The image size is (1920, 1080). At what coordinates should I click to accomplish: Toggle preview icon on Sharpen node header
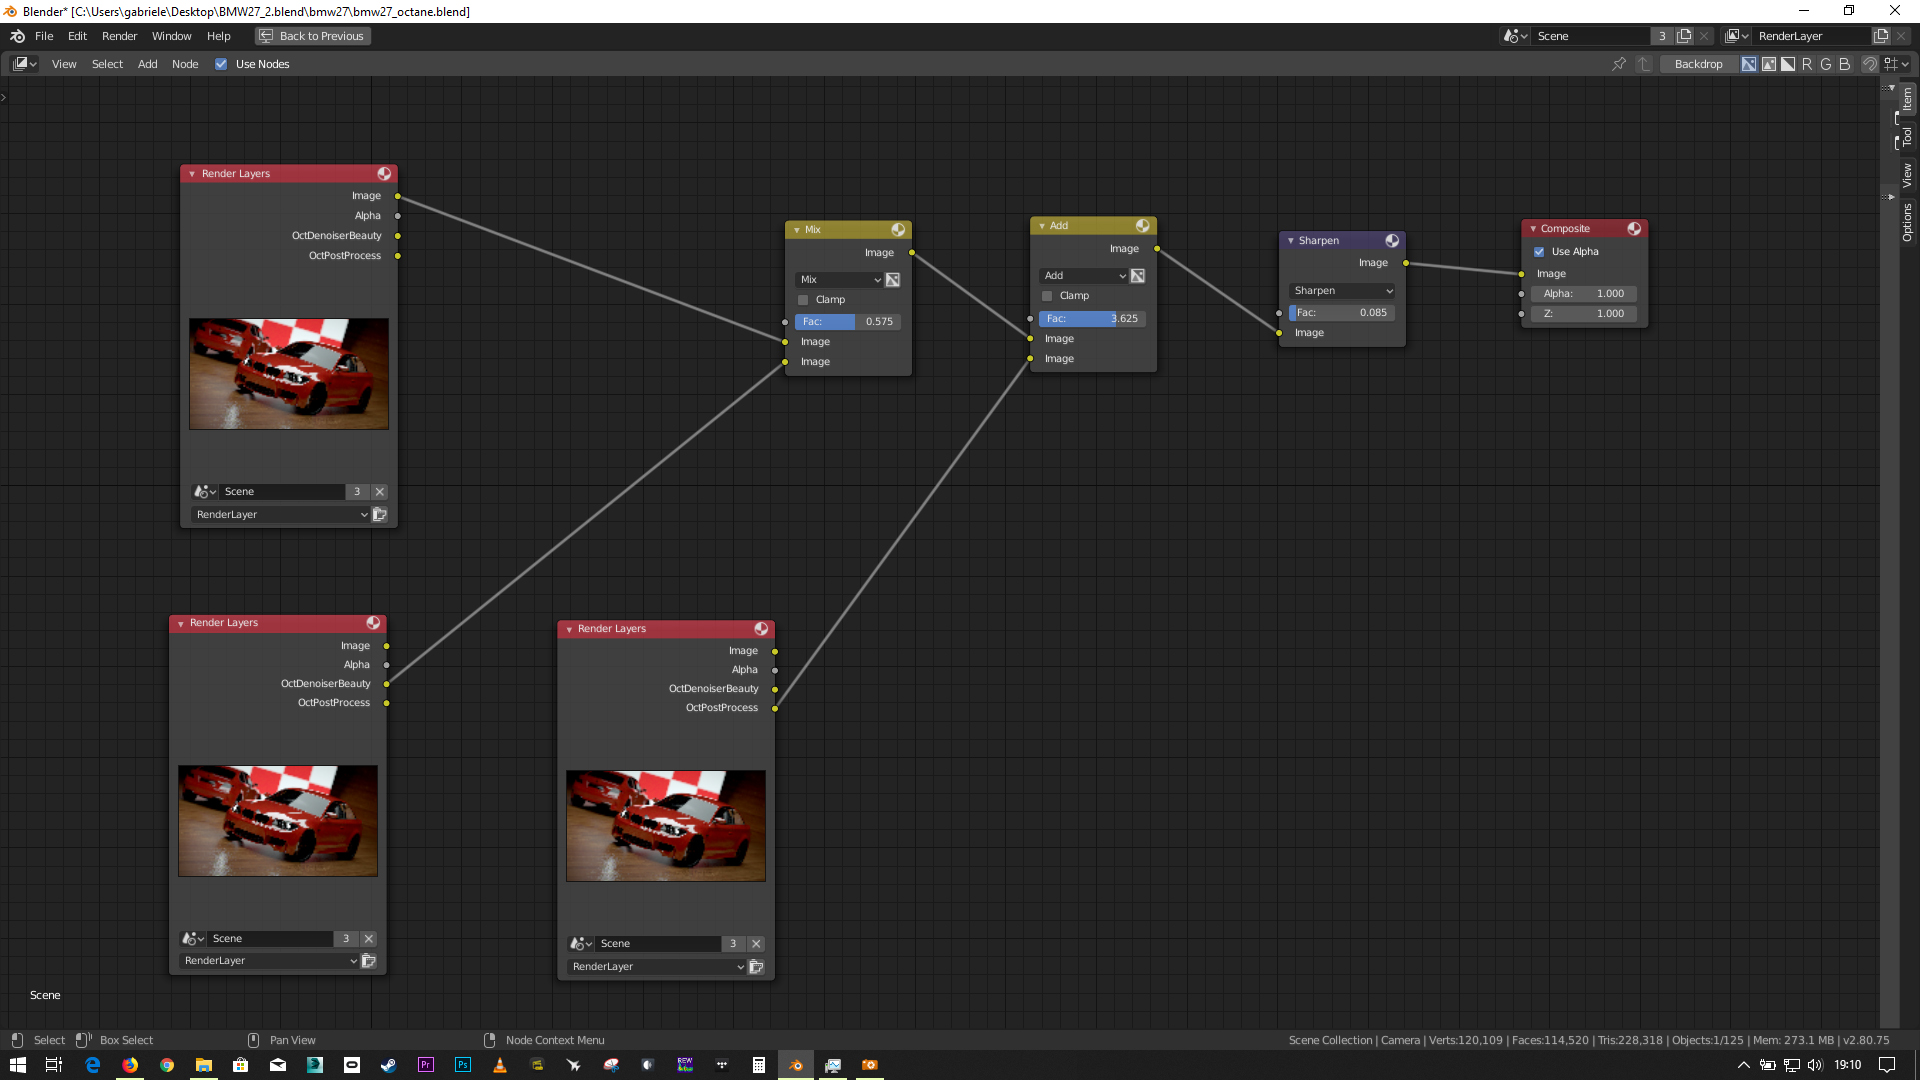[x=1392, y=241]
